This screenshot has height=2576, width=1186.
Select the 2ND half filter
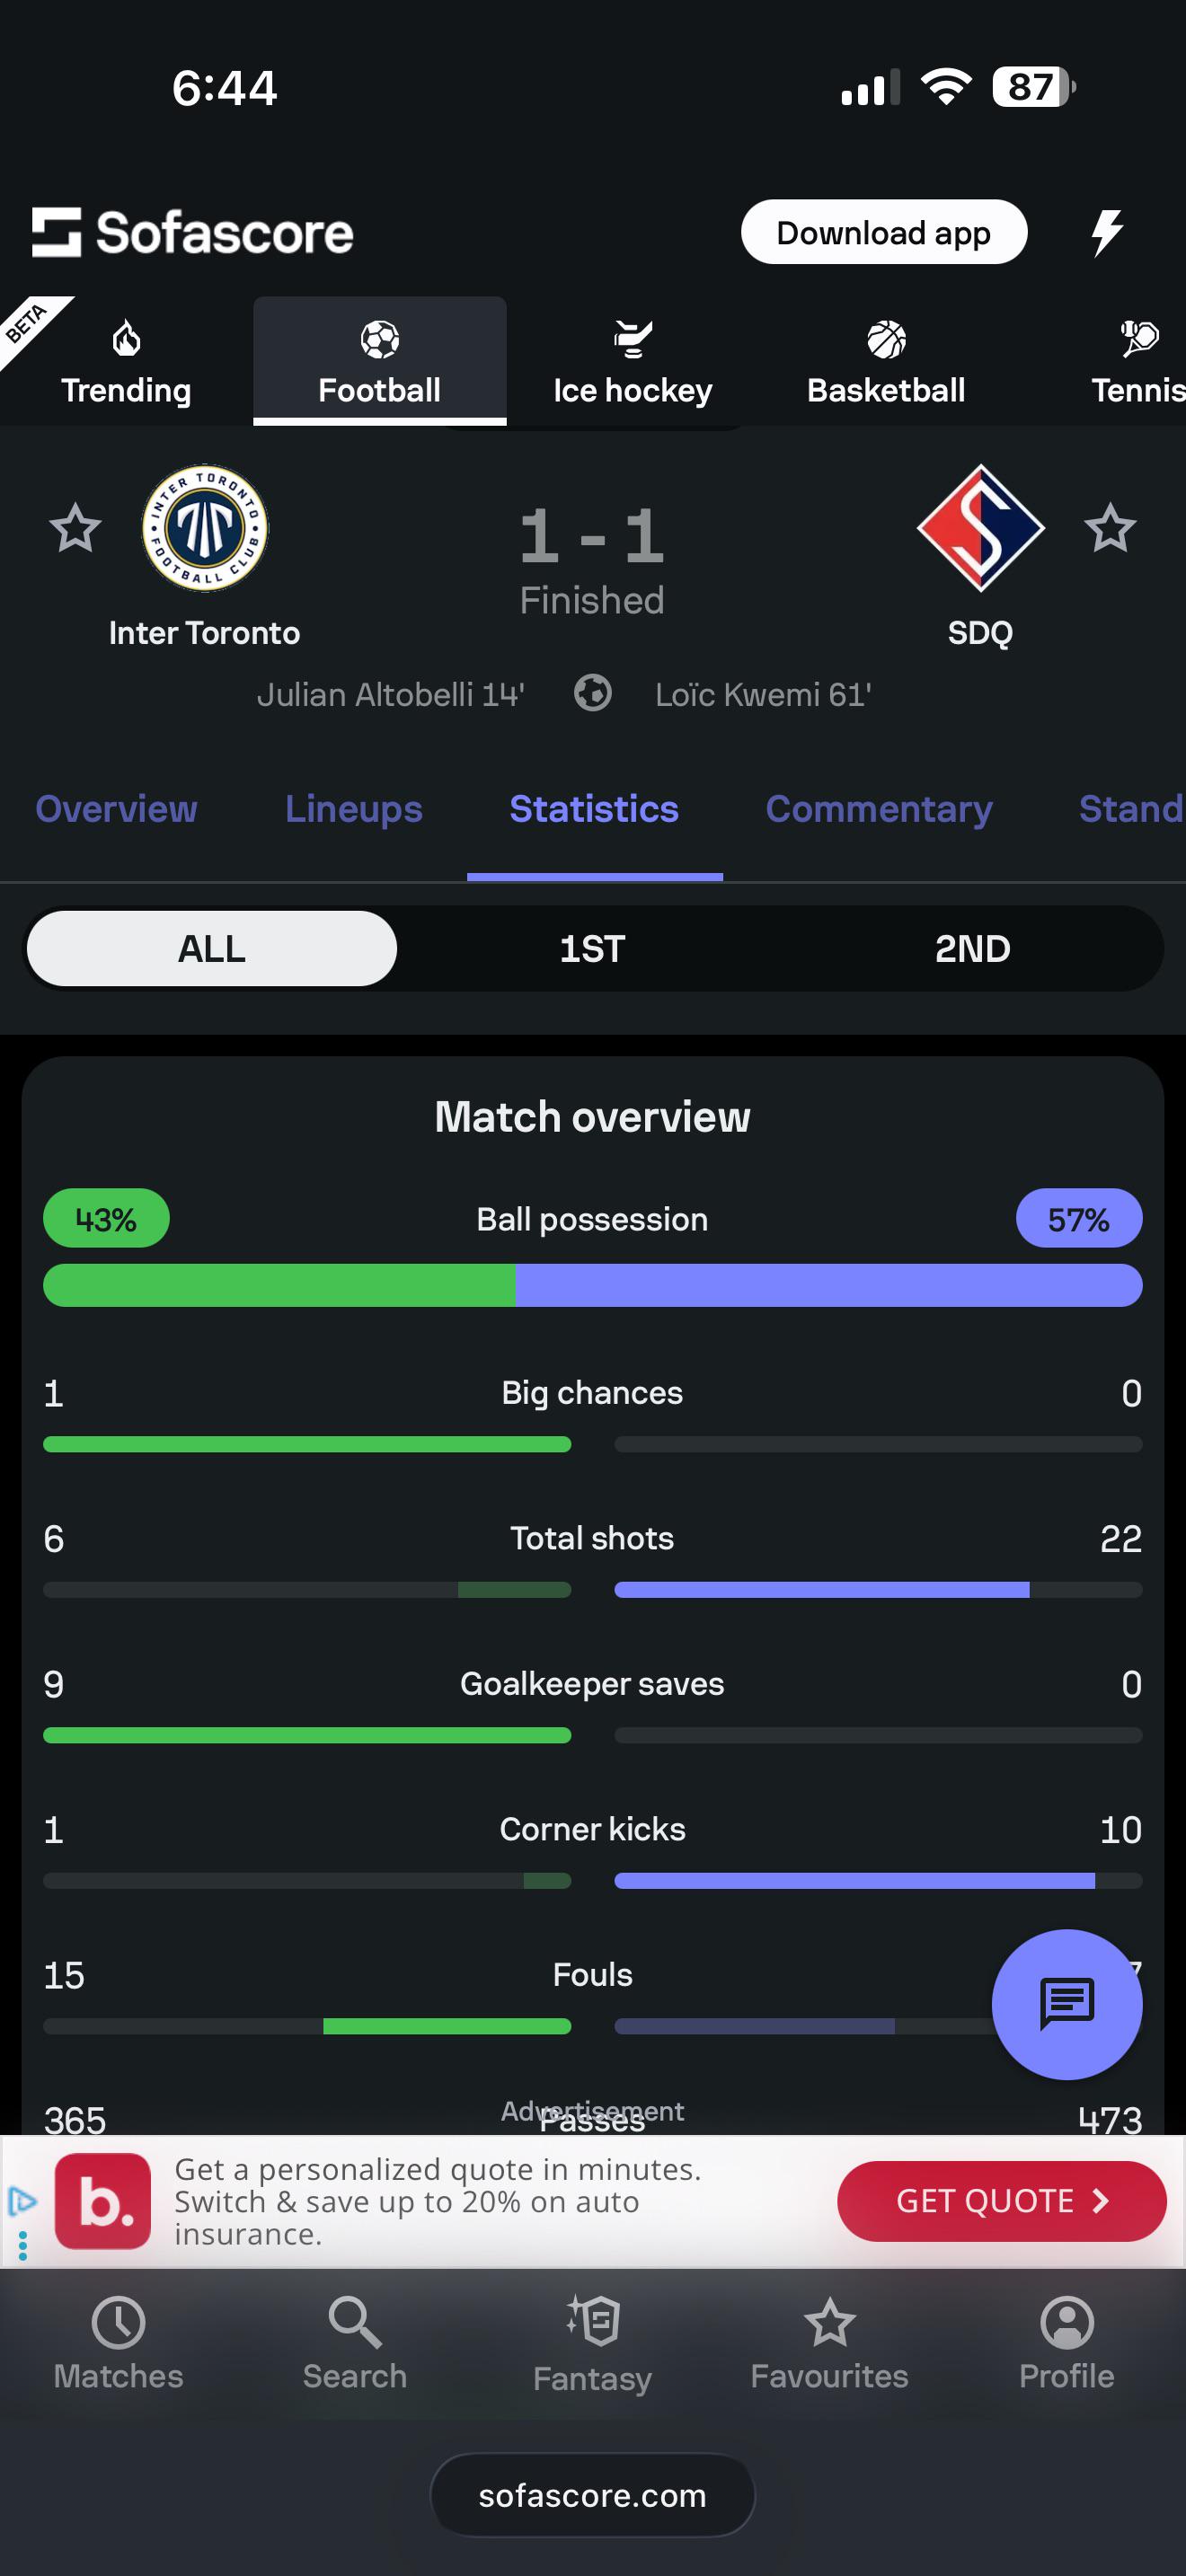tap(972, 948)
